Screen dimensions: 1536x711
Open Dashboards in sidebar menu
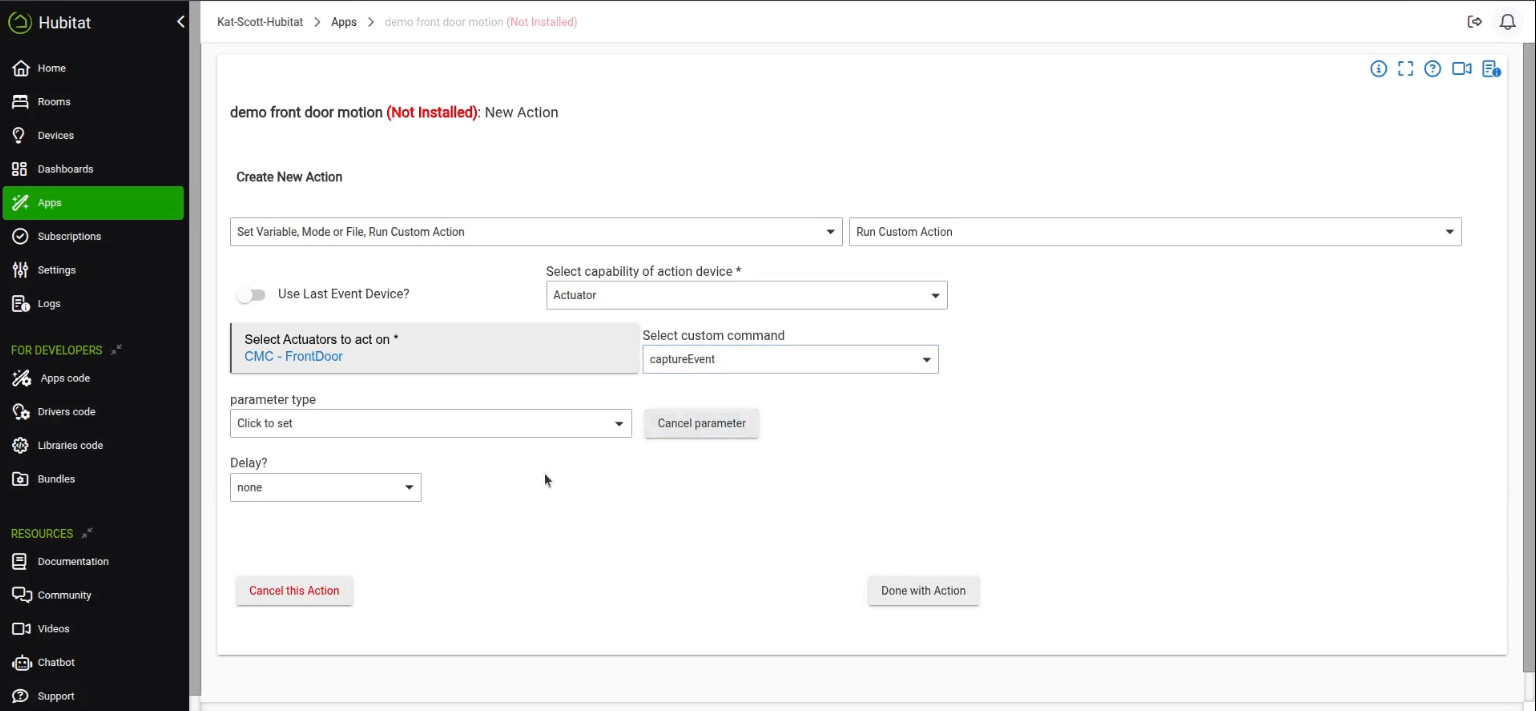93,169
